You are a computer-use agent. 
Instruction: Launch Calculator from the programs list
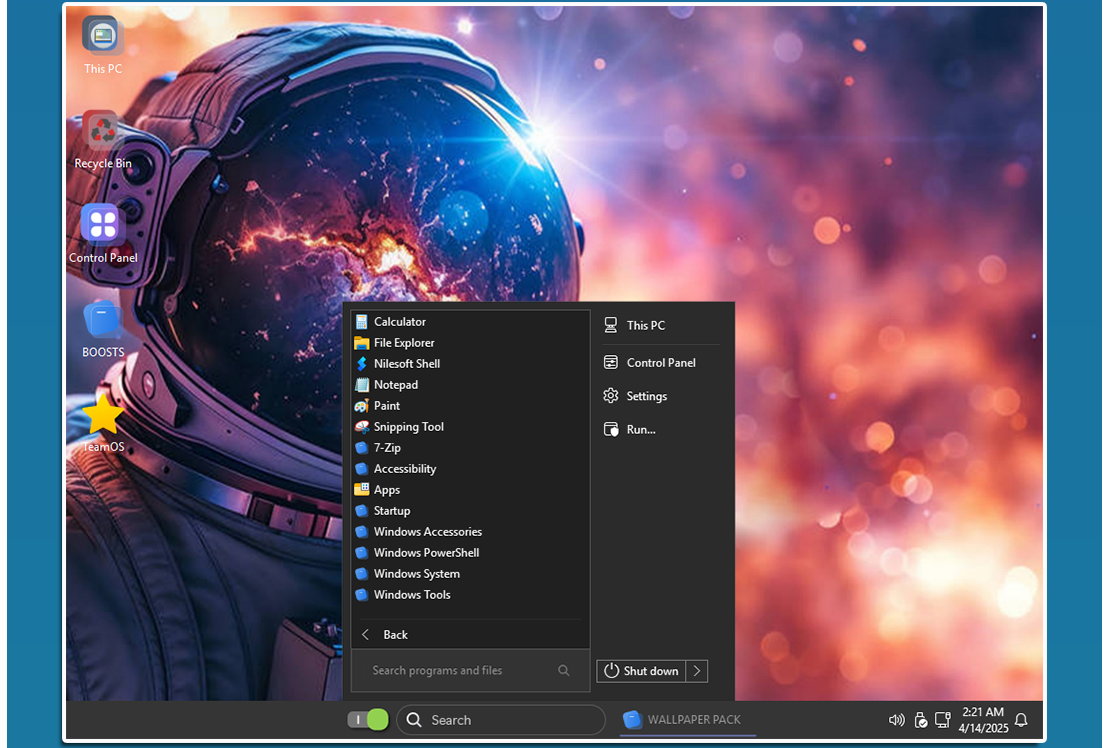(399, 322)
